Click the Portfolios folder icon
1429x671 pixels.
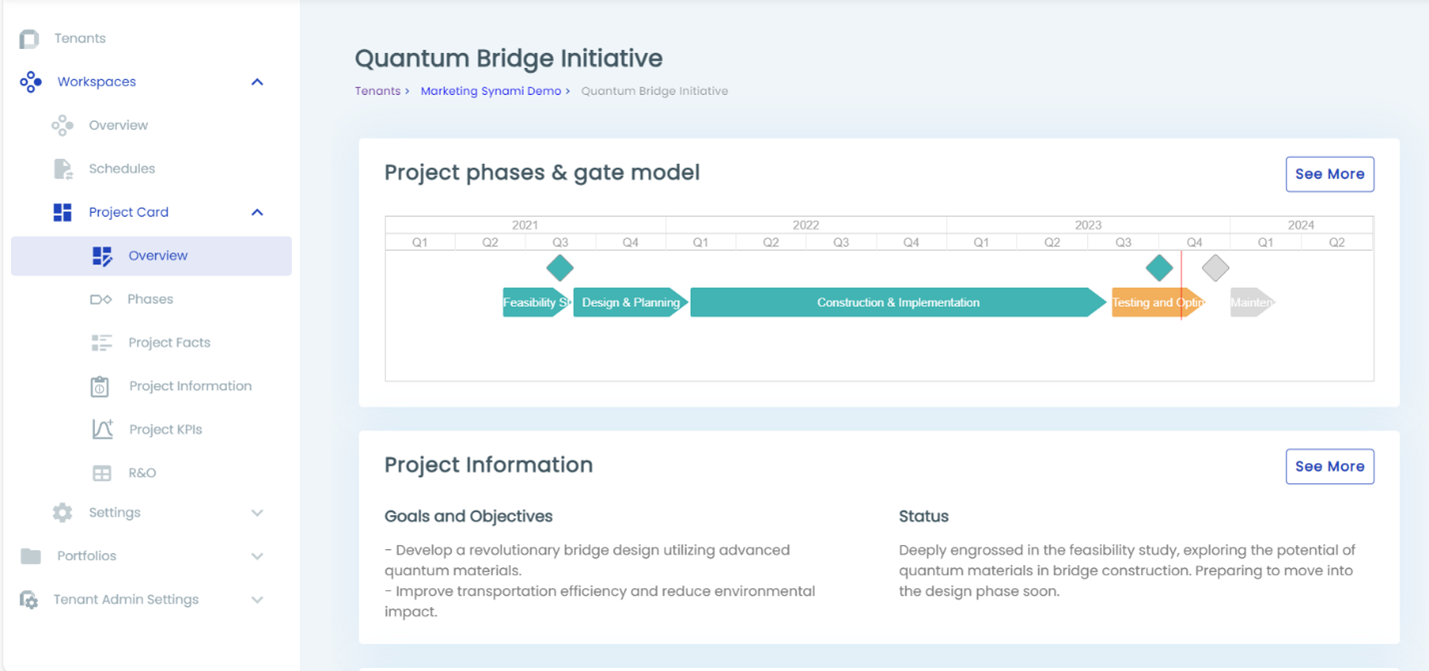(31, 556)
